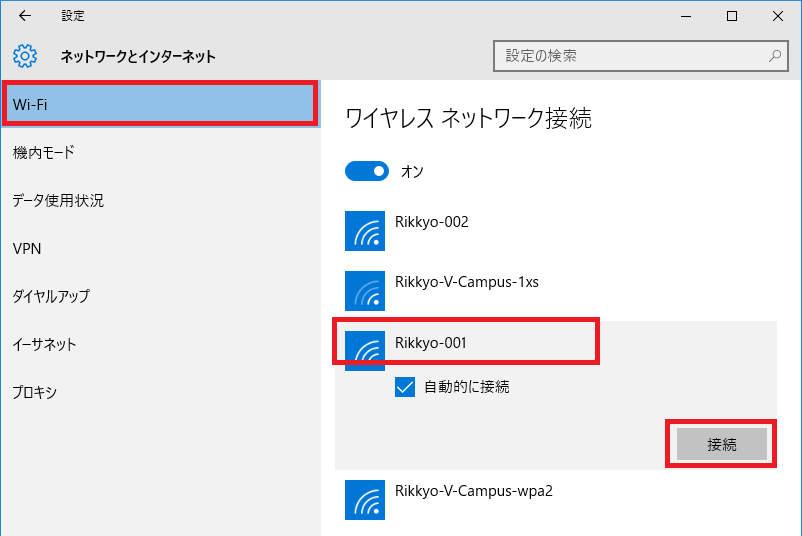Click the back arrow in the title bar
The image size is (802, 536).
(25, 16)
